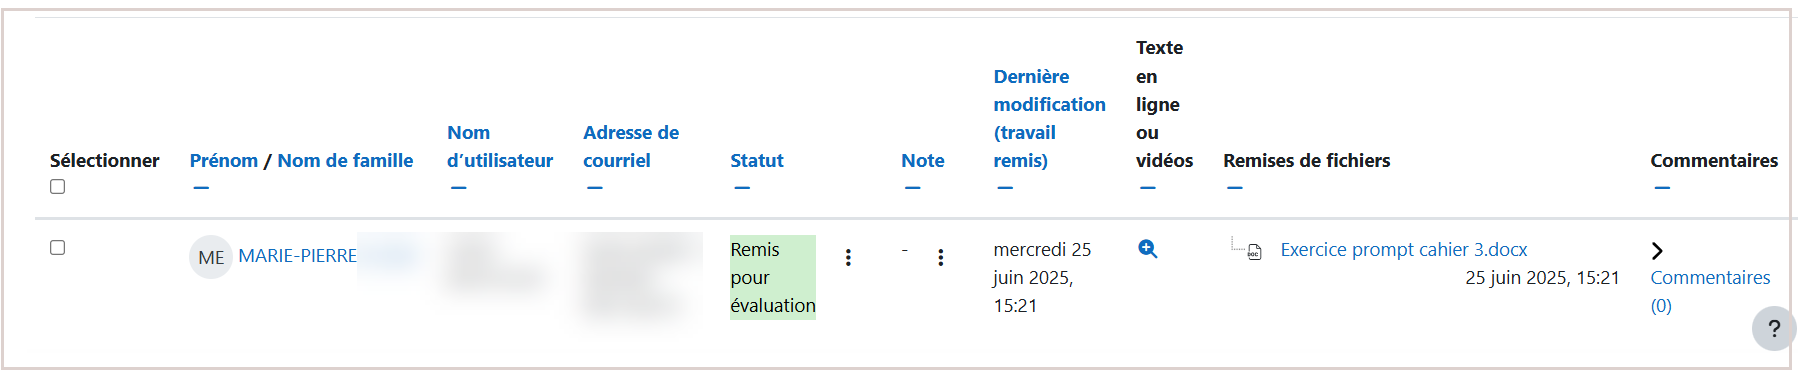Image resolution: width=1798 pixels, height=370 pixels.
Task: Open grade actions three-dot menu
Action: pos(940,257)
